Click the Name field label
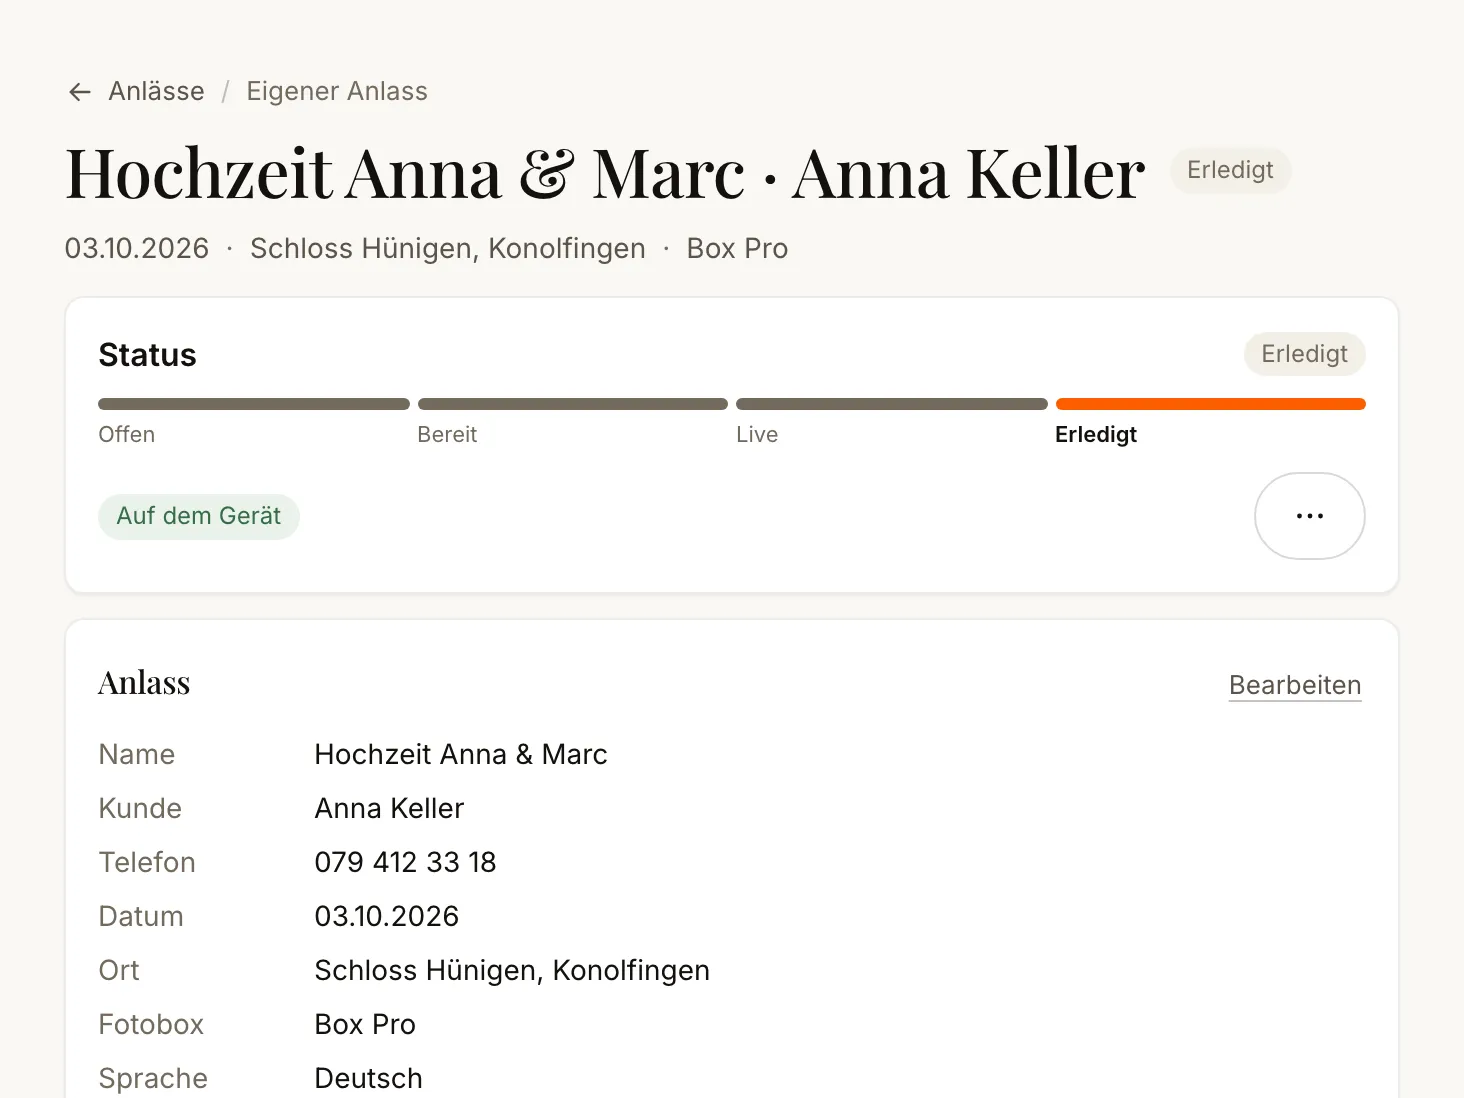The height and width of the screenshot is (1098, 1464). click(137, 754)
